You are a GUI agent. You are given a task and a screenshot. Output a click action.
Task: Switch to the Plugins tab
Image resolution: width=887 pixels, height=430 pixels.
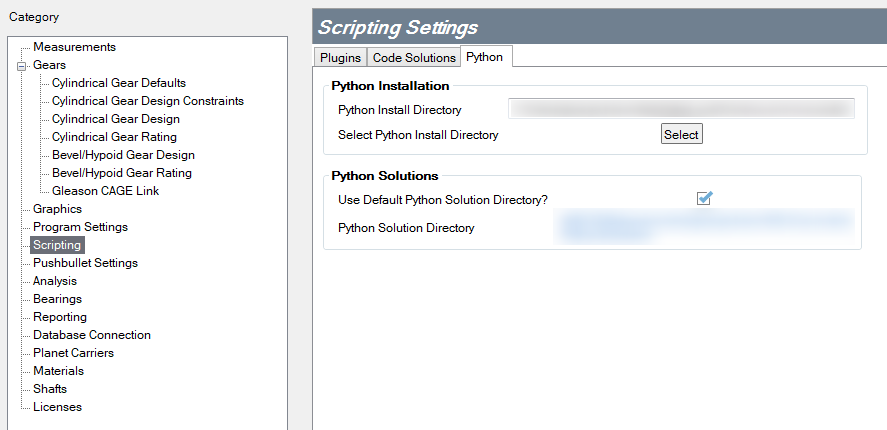coord(340,58)
